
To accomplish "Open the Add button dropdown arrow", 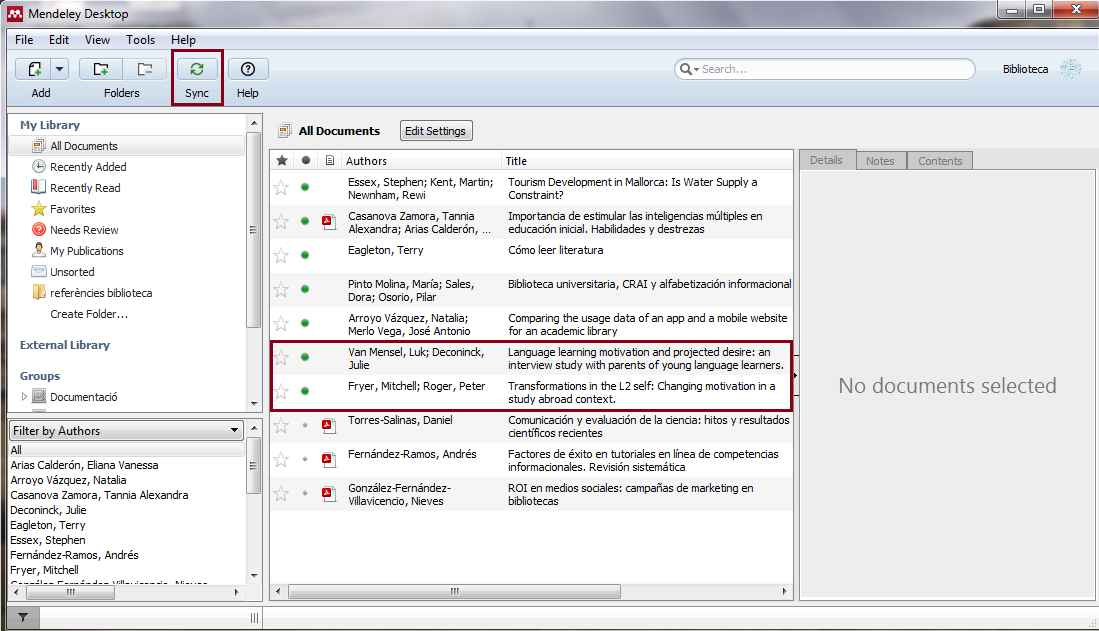I will [60, 69].
